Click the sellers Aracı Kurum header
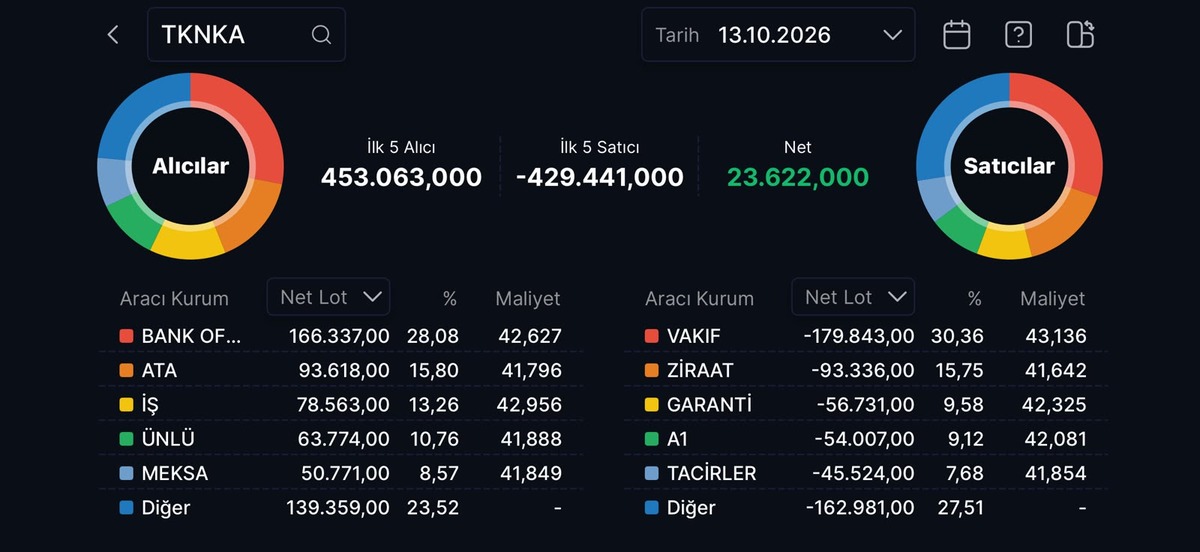The image size is (1200, 552). coord(699,299)
